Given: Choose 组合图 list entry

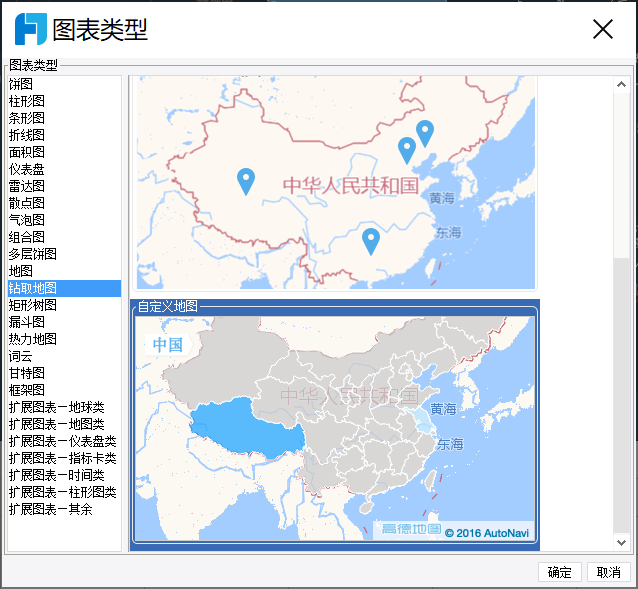Looking at the screenshot, I should [64, 237].
